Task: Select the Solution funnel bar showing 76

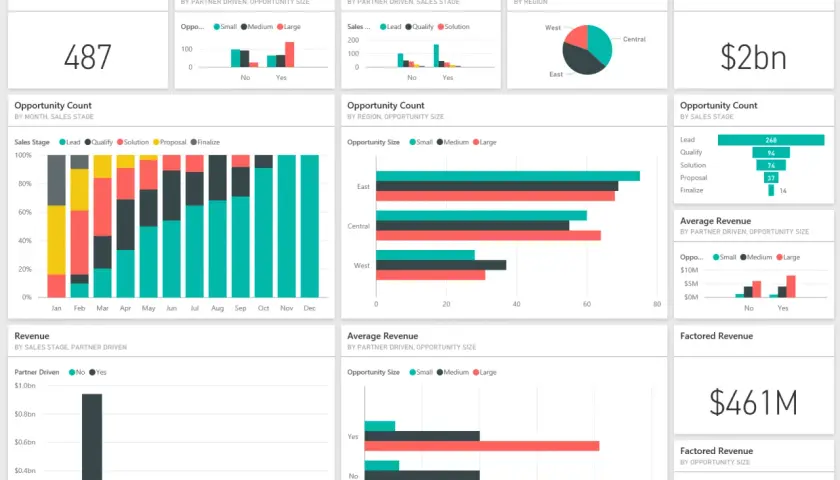Action: (771, 165)
